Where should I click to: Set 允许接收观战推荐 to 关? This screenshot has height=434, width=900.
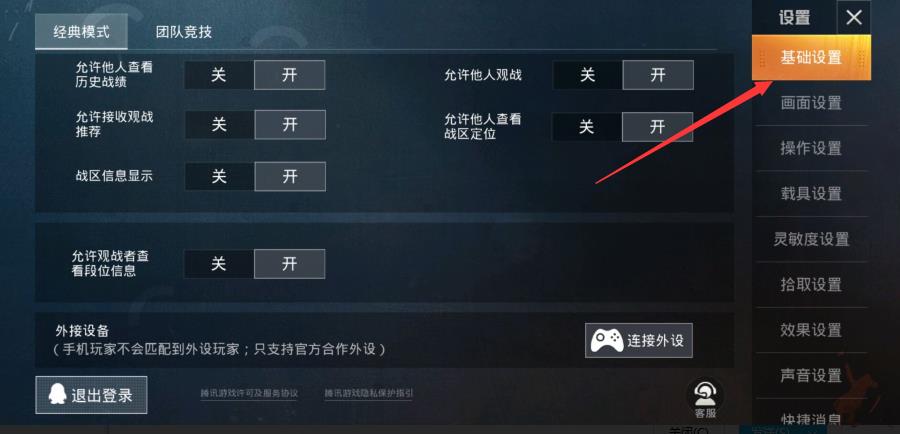[x=219, y=125]
